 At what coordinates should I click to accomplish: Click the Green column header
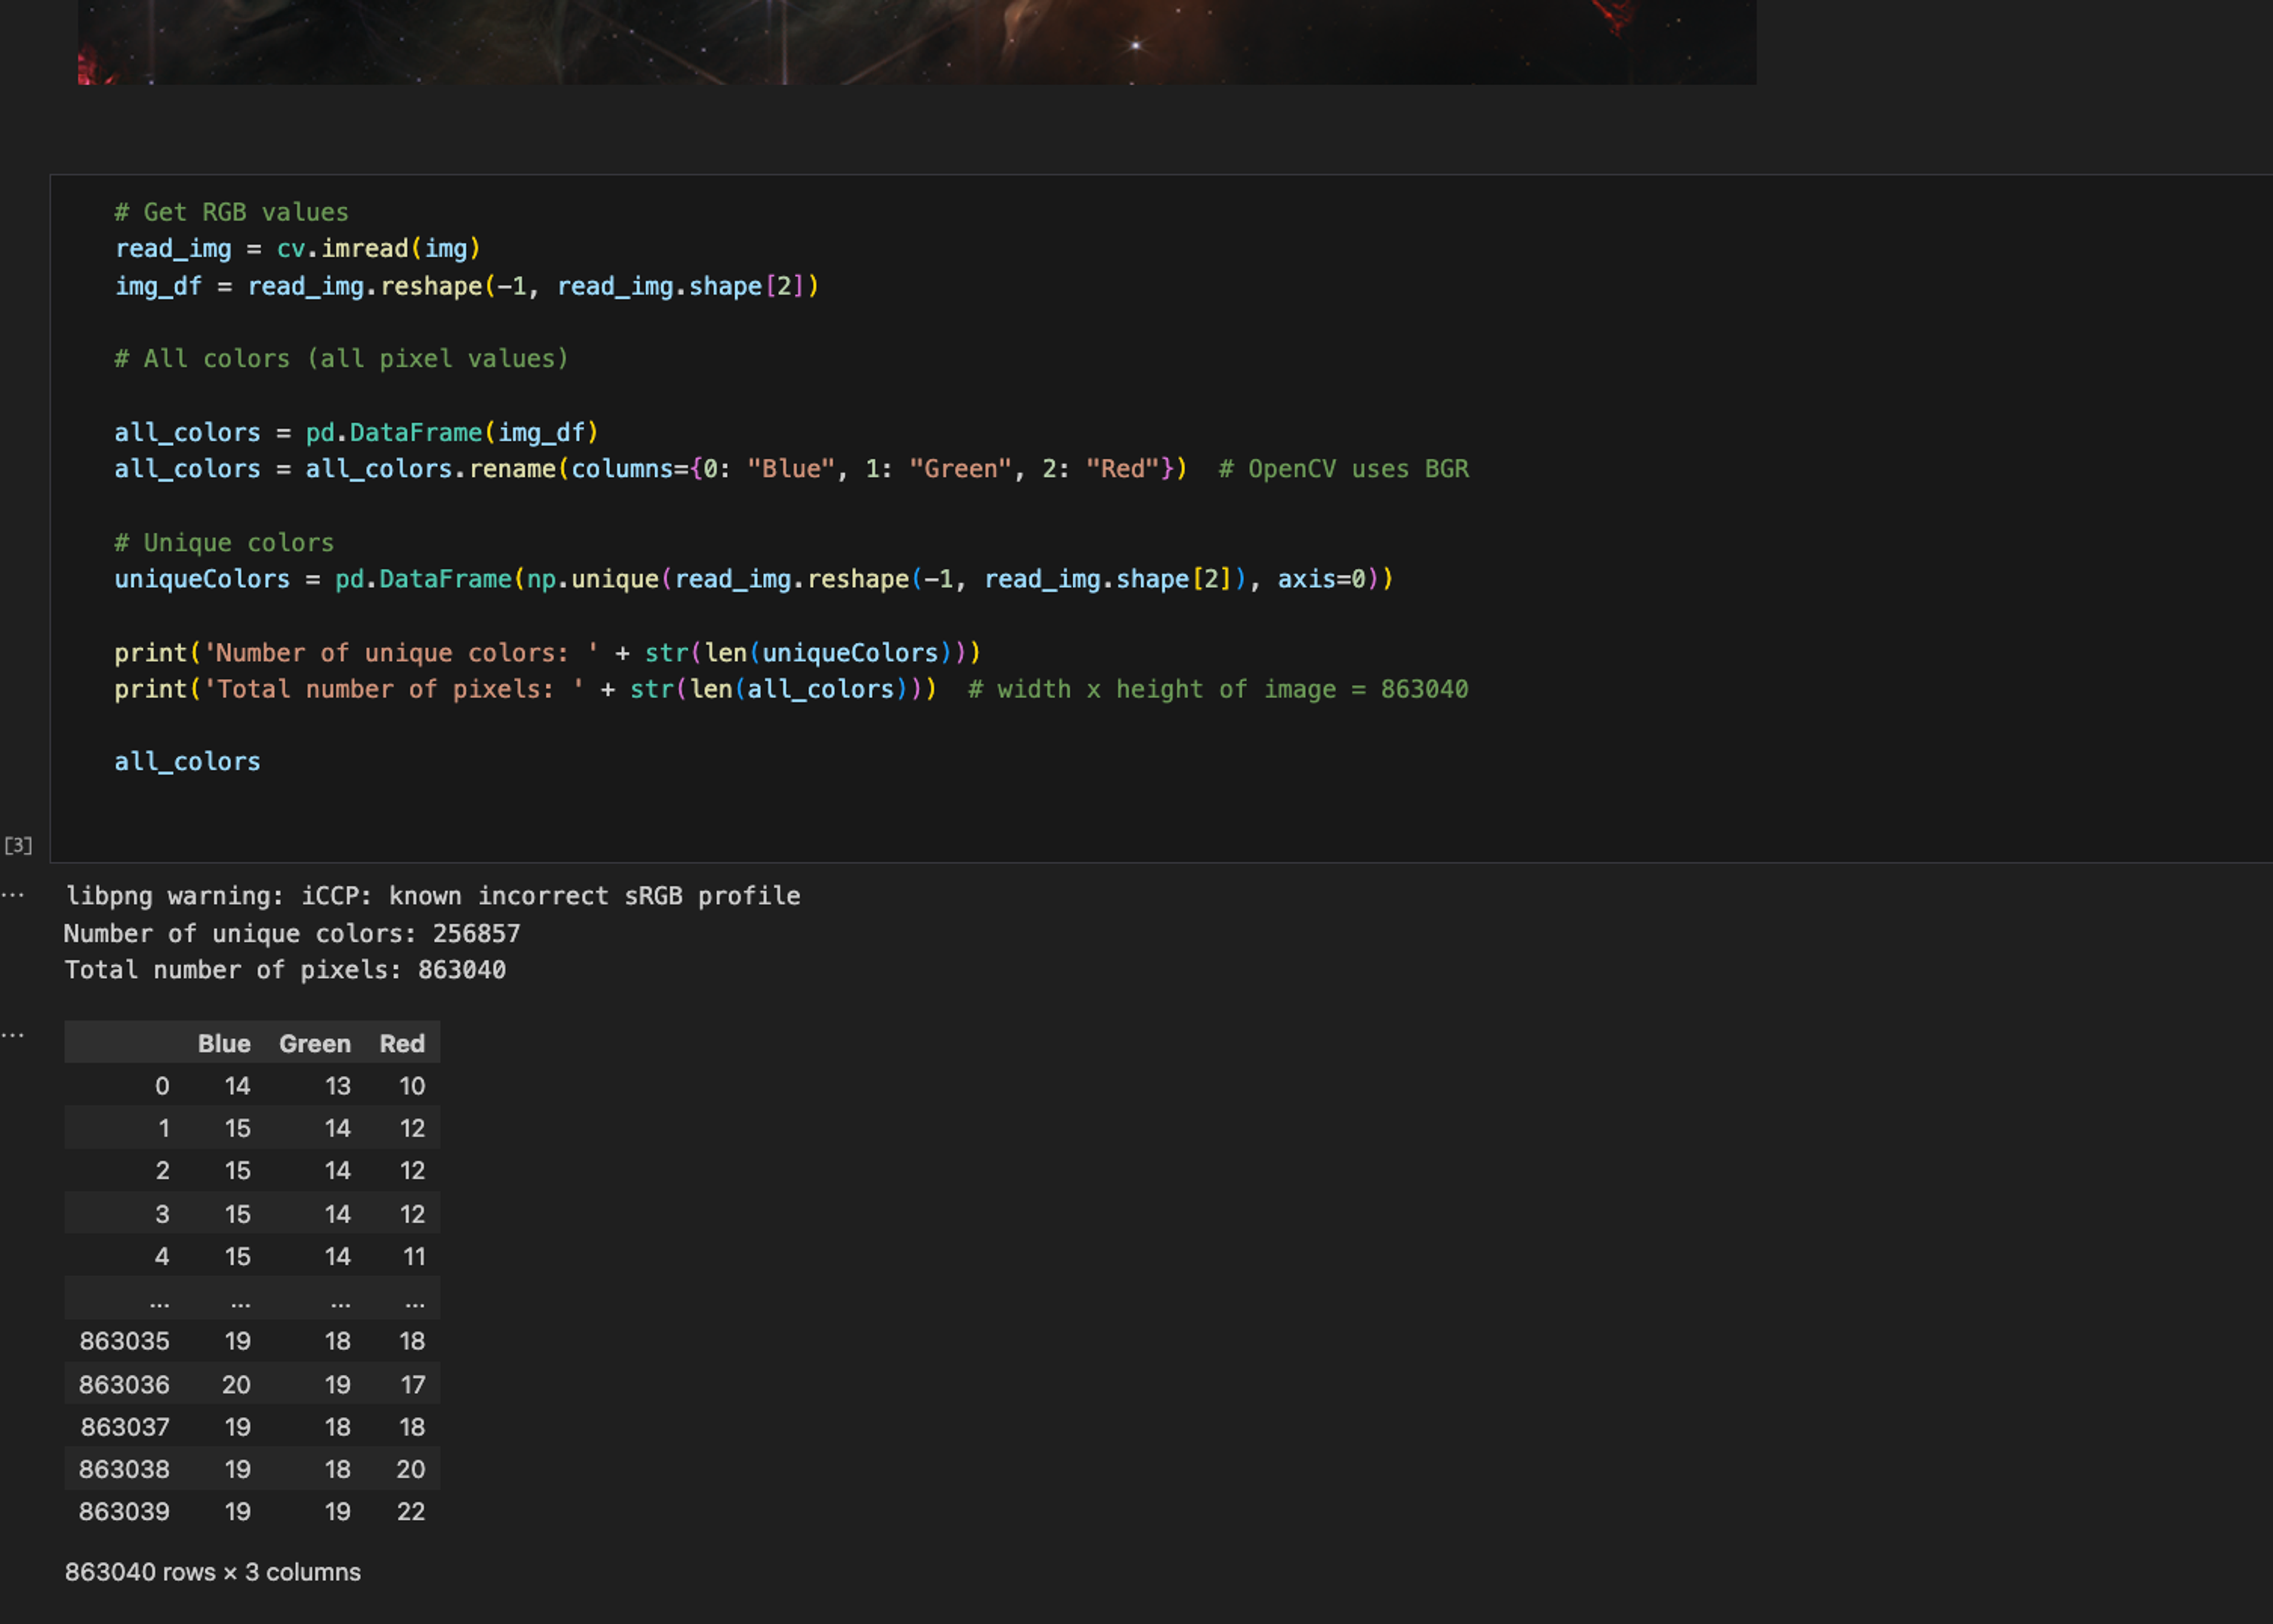point(314,1043)
